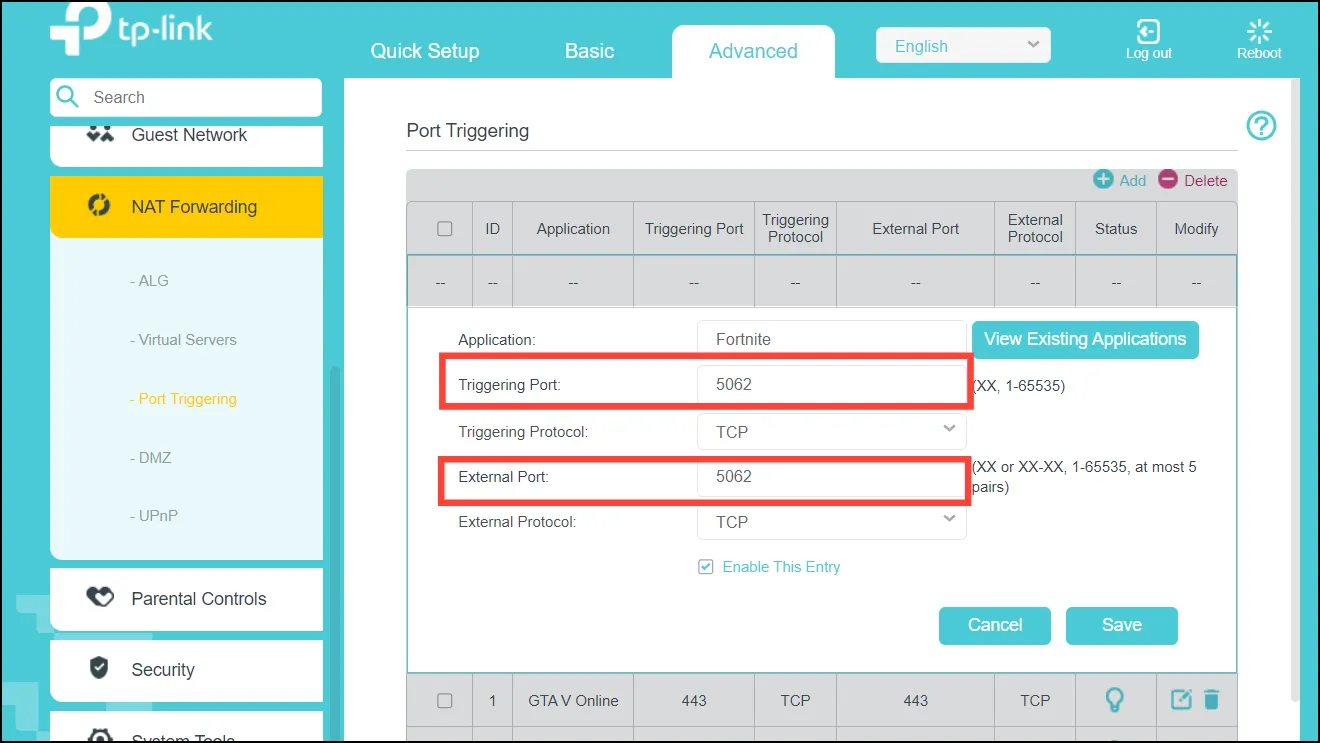Uncheck Enable This Entry checkbox
The height and width of the screenshot is (743, 1320).
[x=705, y=567]
